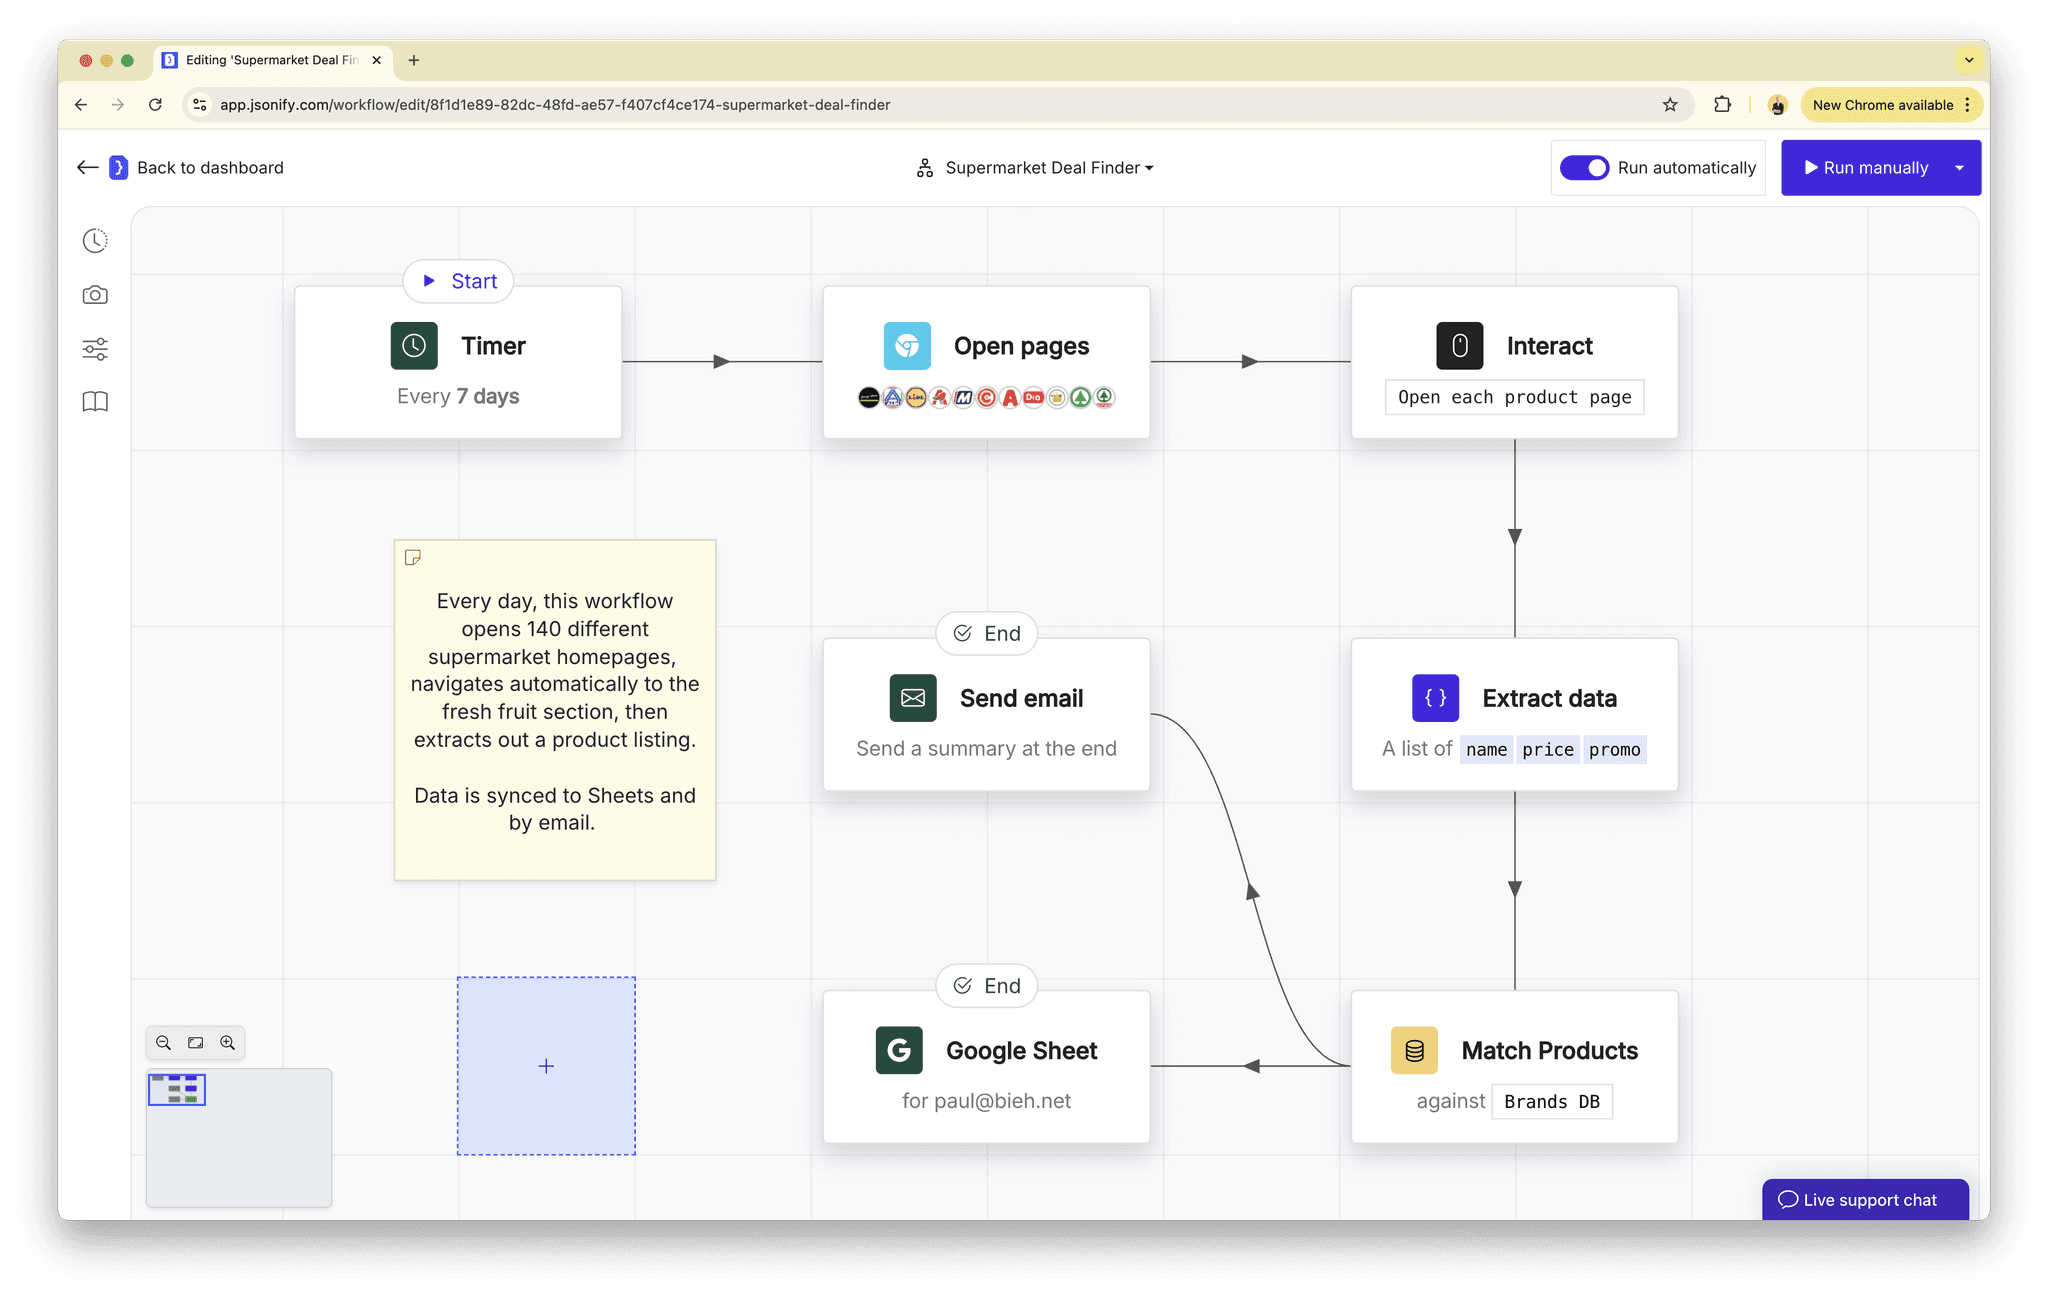This screenshot has width=2048, height=1297.
Task: Click the End badge above Send email
Action: point(987,633)
